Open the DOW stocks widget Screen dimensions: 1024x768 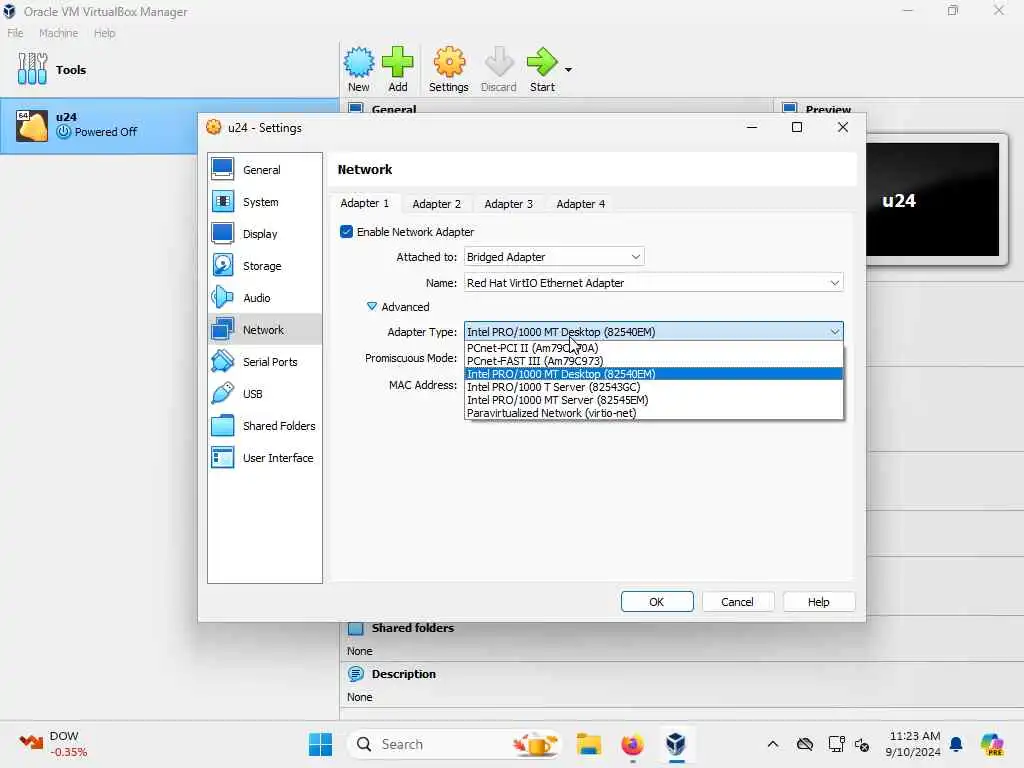(54, 744)
